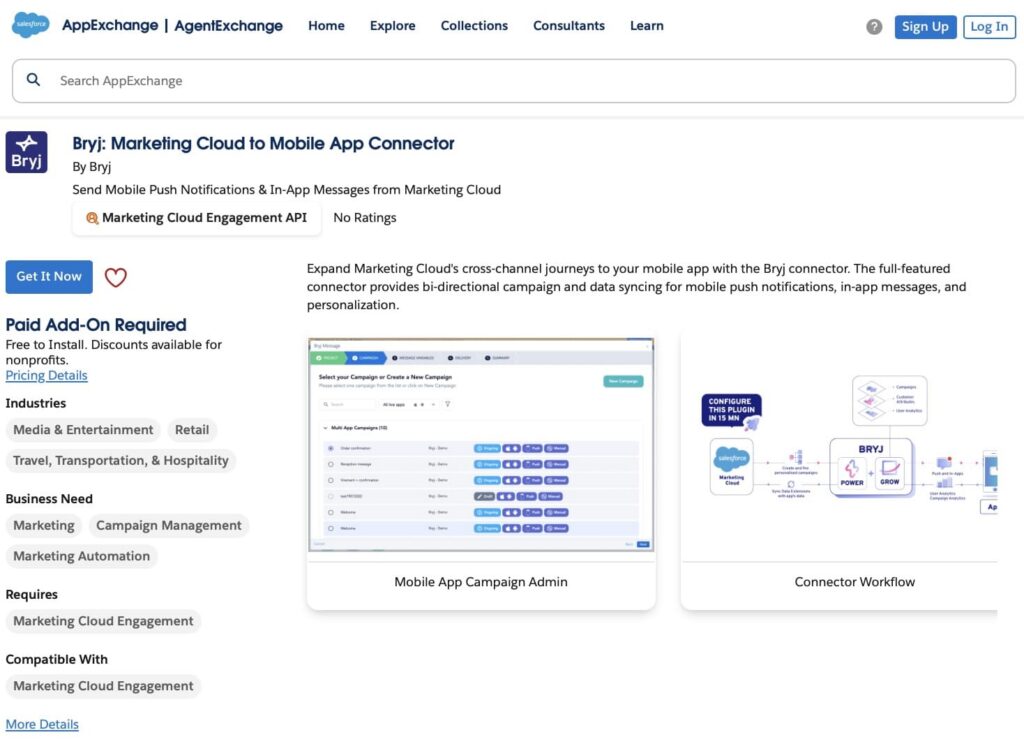Select Learn in the top navigation
This screenshot has height=751, width=1024.
[647, 25]
